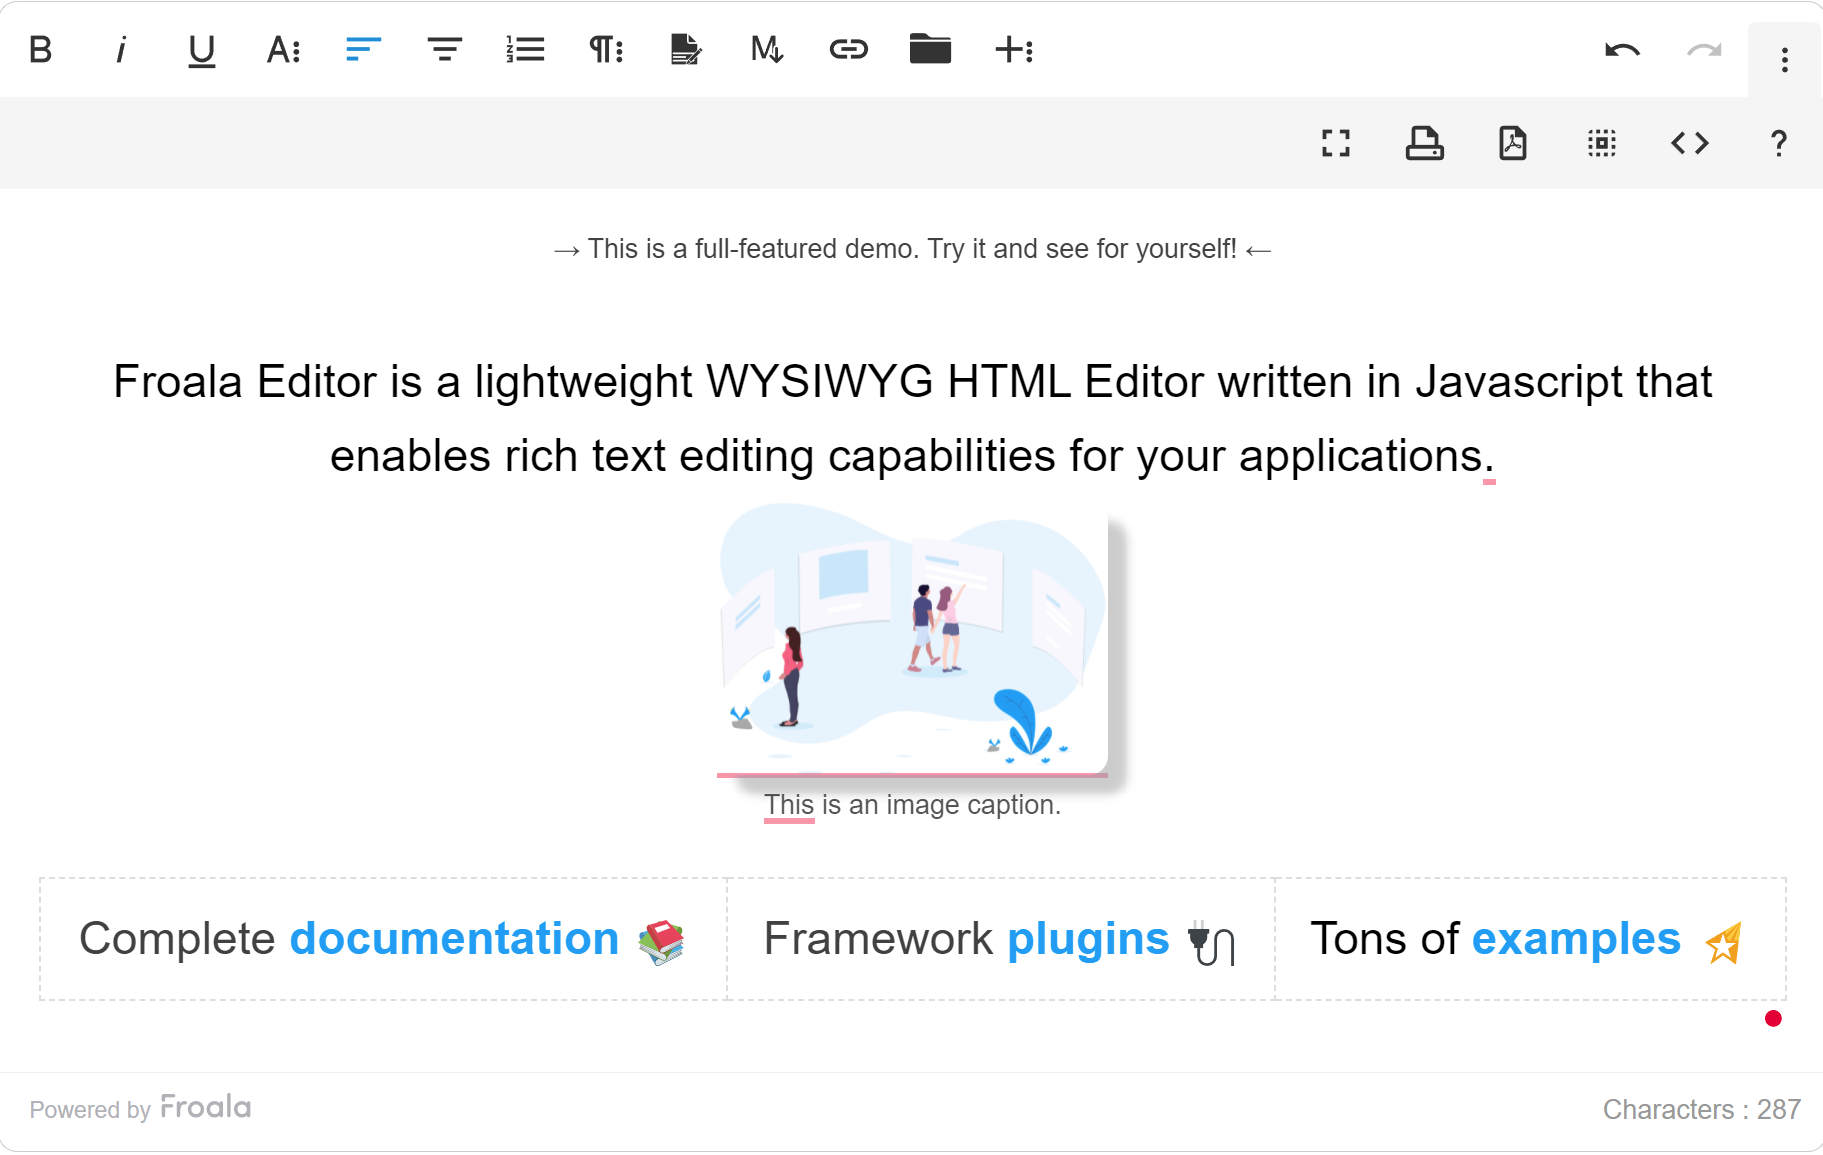
Task: Insert a hyperlink
Action: [849, 50]
